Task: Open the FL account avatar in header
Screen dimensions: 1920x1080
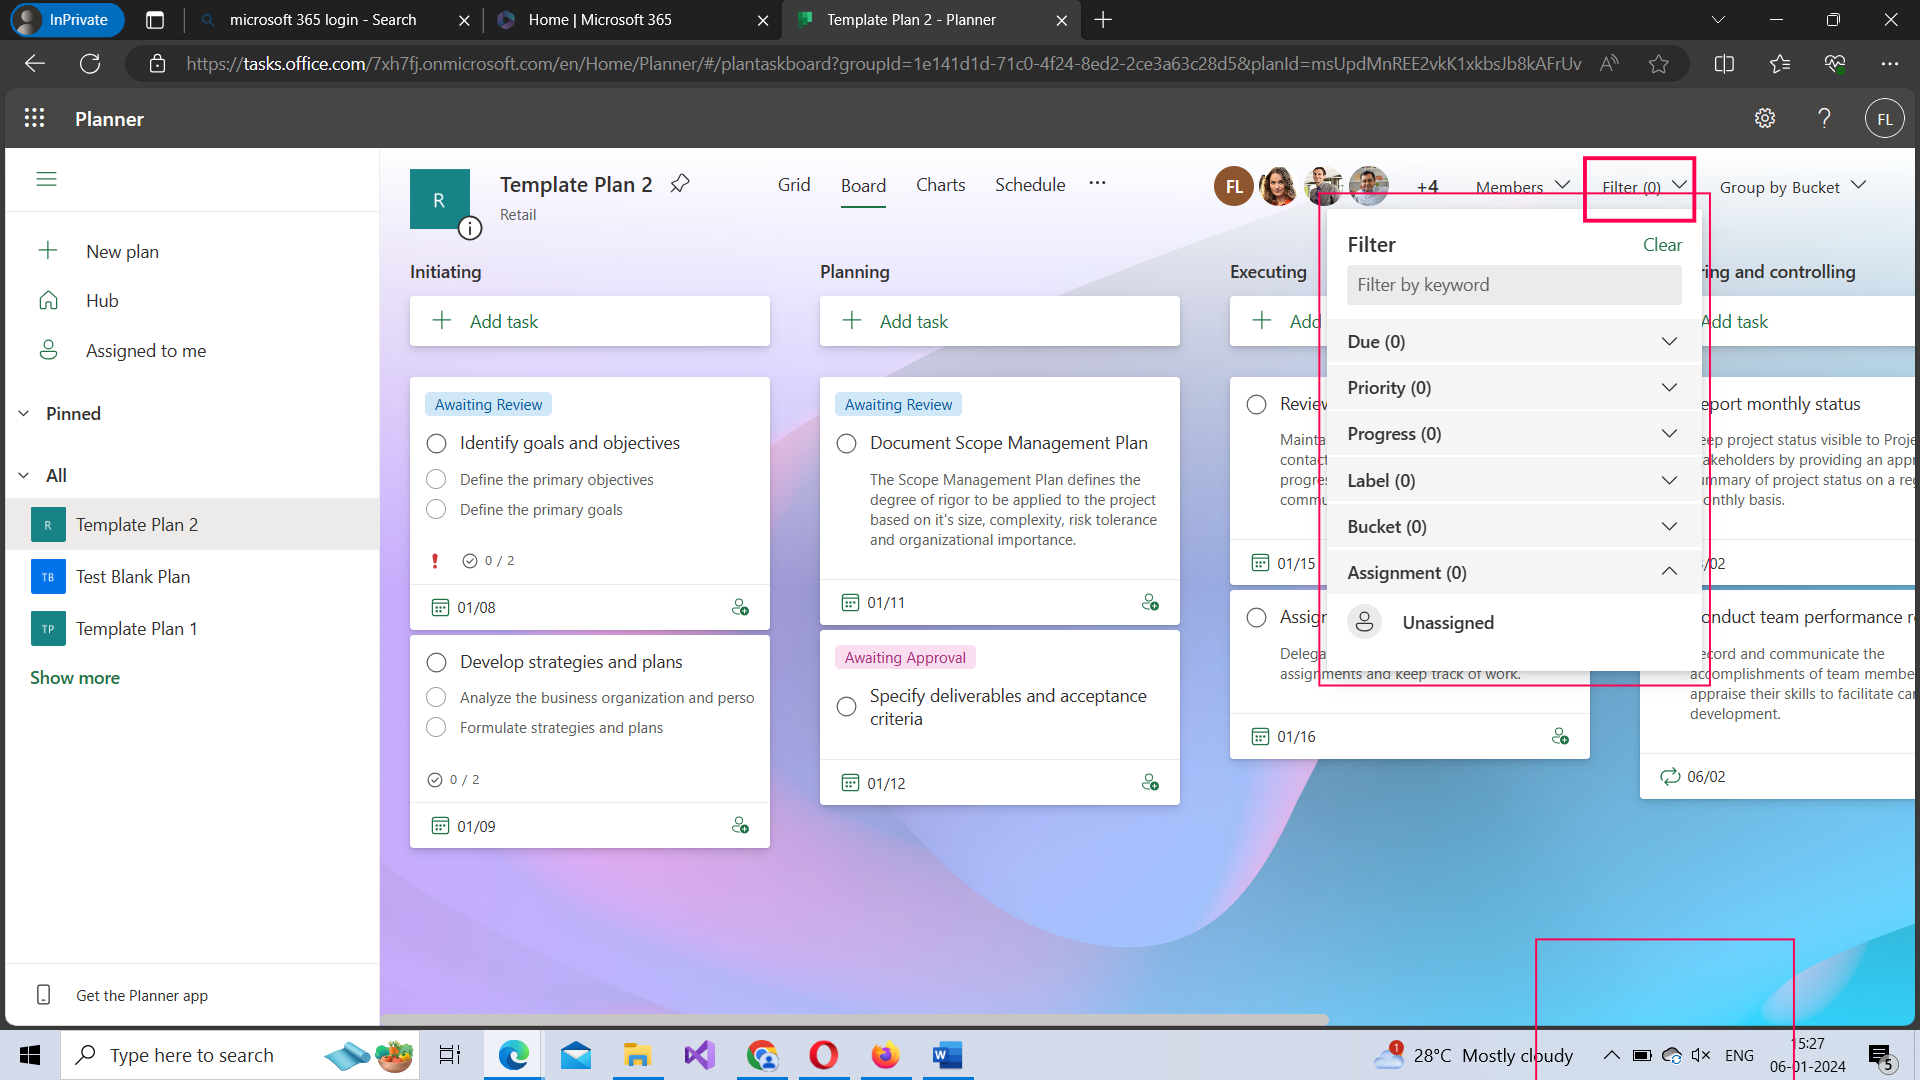Action: click(x=1884, y=118)
